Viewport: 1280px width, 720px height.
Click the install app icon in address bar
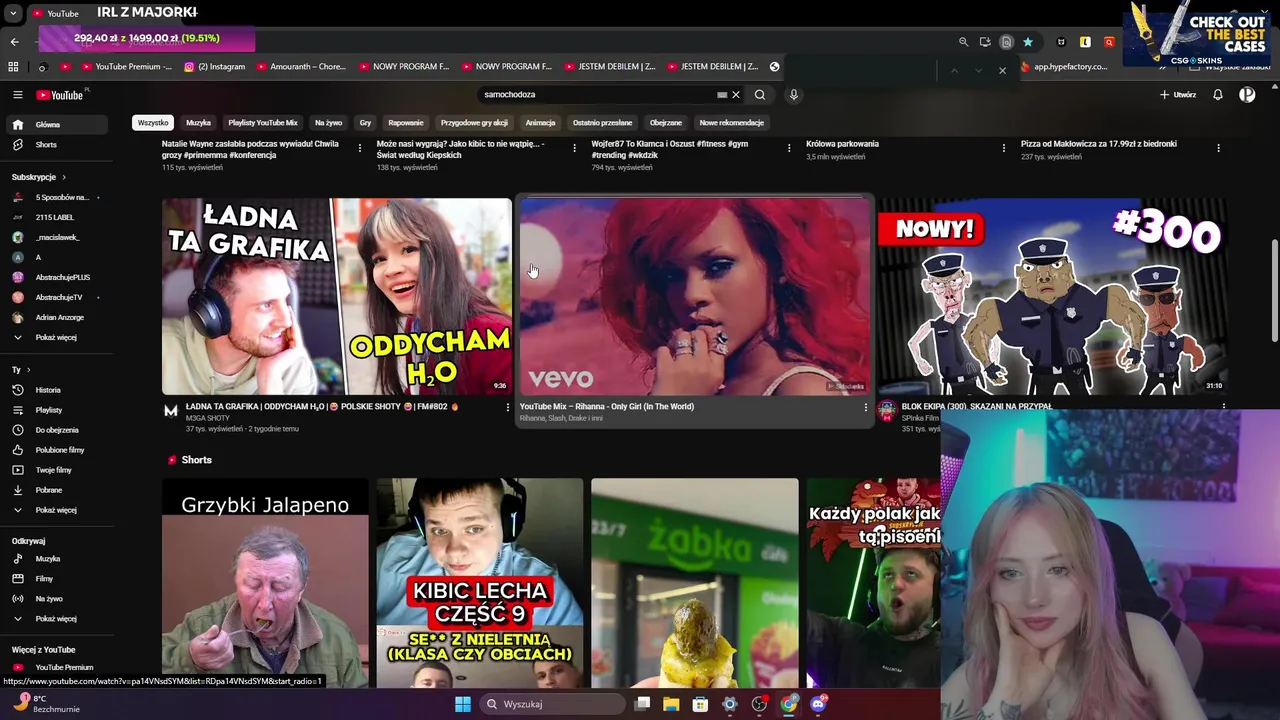point(985,42)
